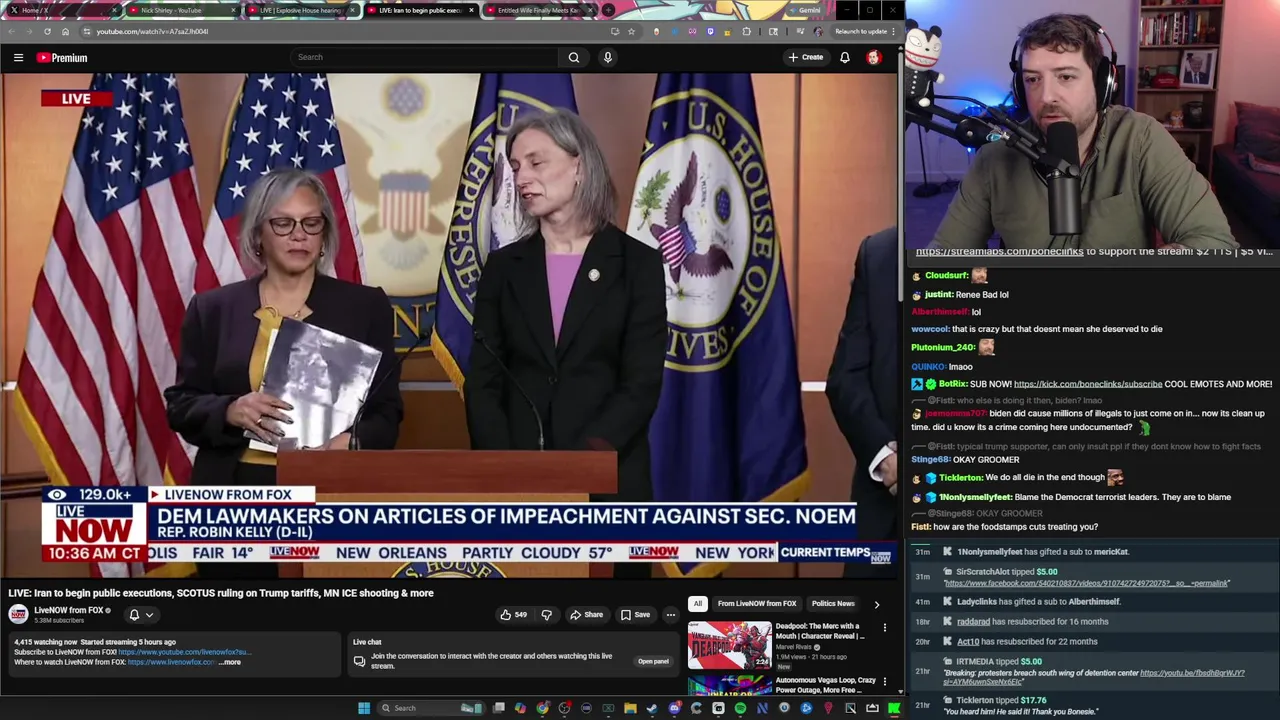Open streamlabs.com/boneclinks support link
1280x720 pixels.
999,252
